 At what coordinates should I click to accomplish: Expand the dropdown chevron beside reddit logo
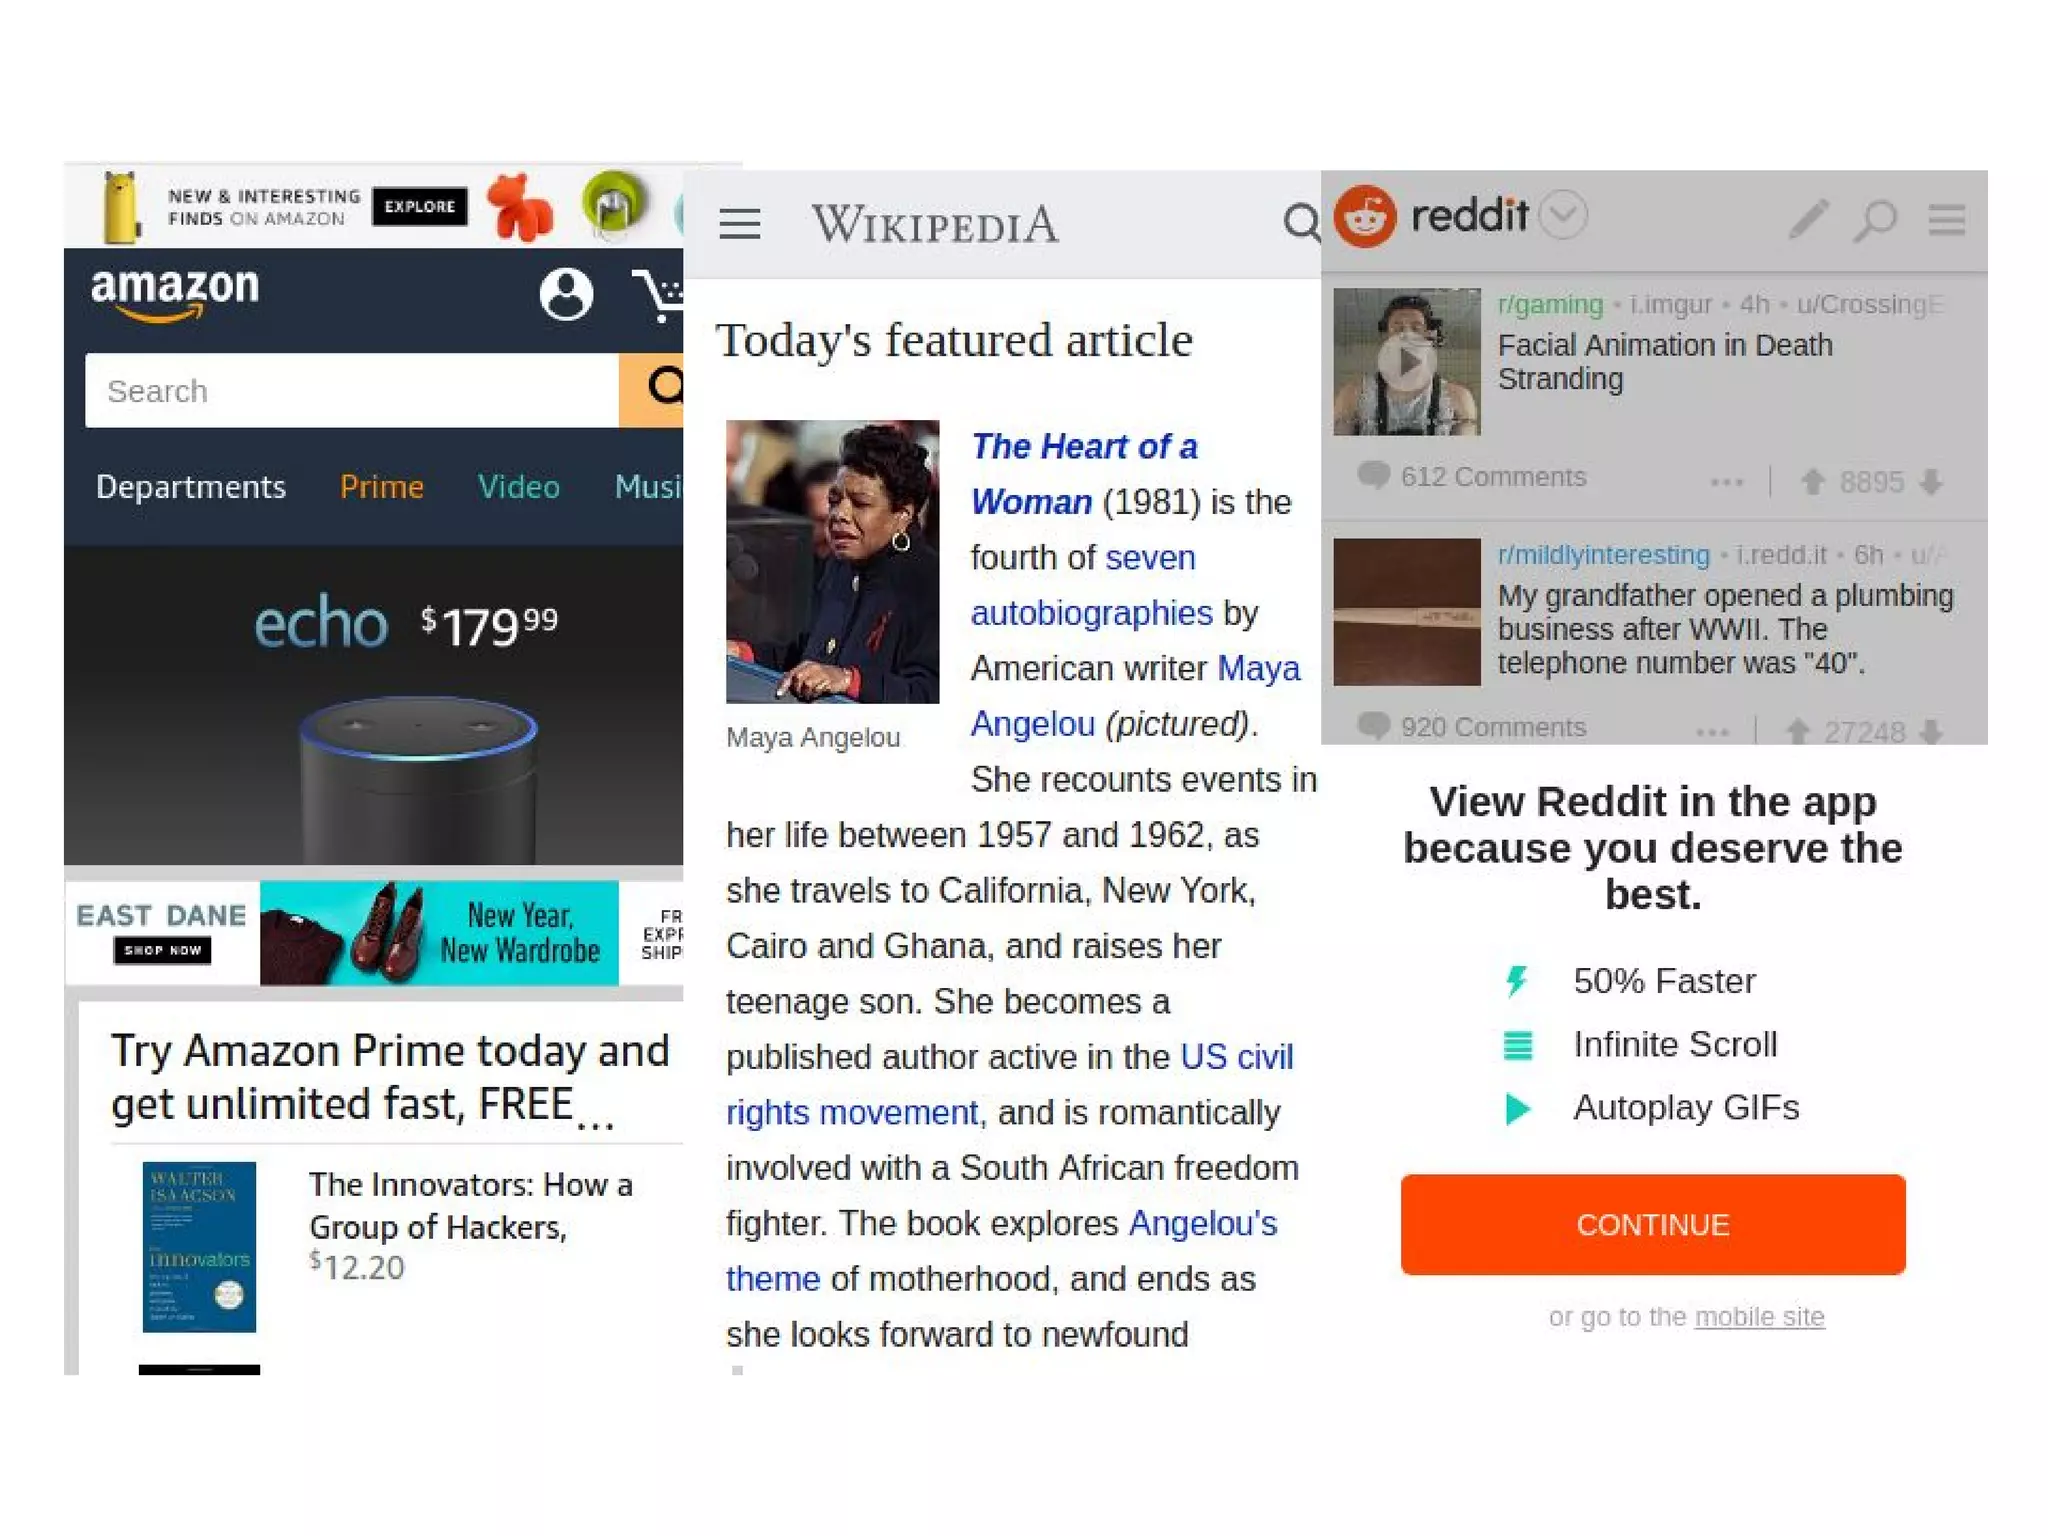(1563, 214)
